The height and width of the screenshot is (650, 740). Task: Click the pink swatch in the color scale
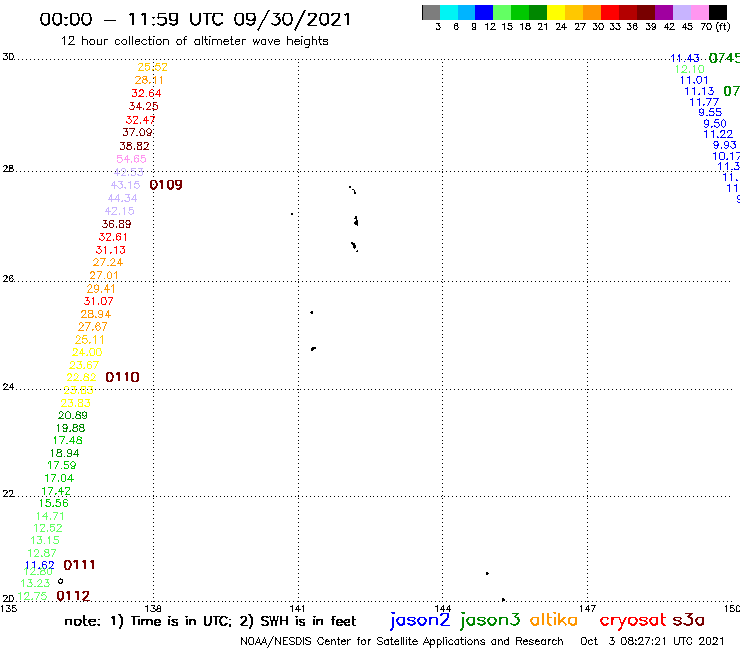[x=699, y=12]
